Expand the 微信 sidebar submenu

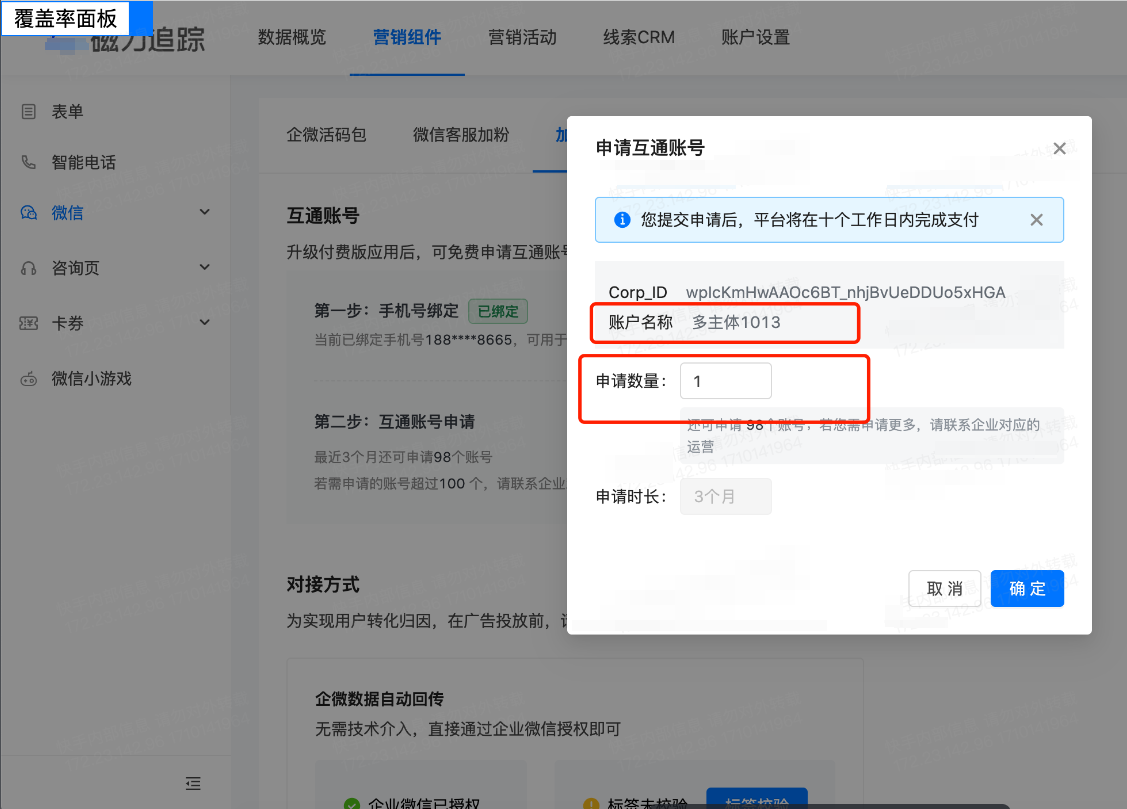pyautogui.click(x=204, y=211)
